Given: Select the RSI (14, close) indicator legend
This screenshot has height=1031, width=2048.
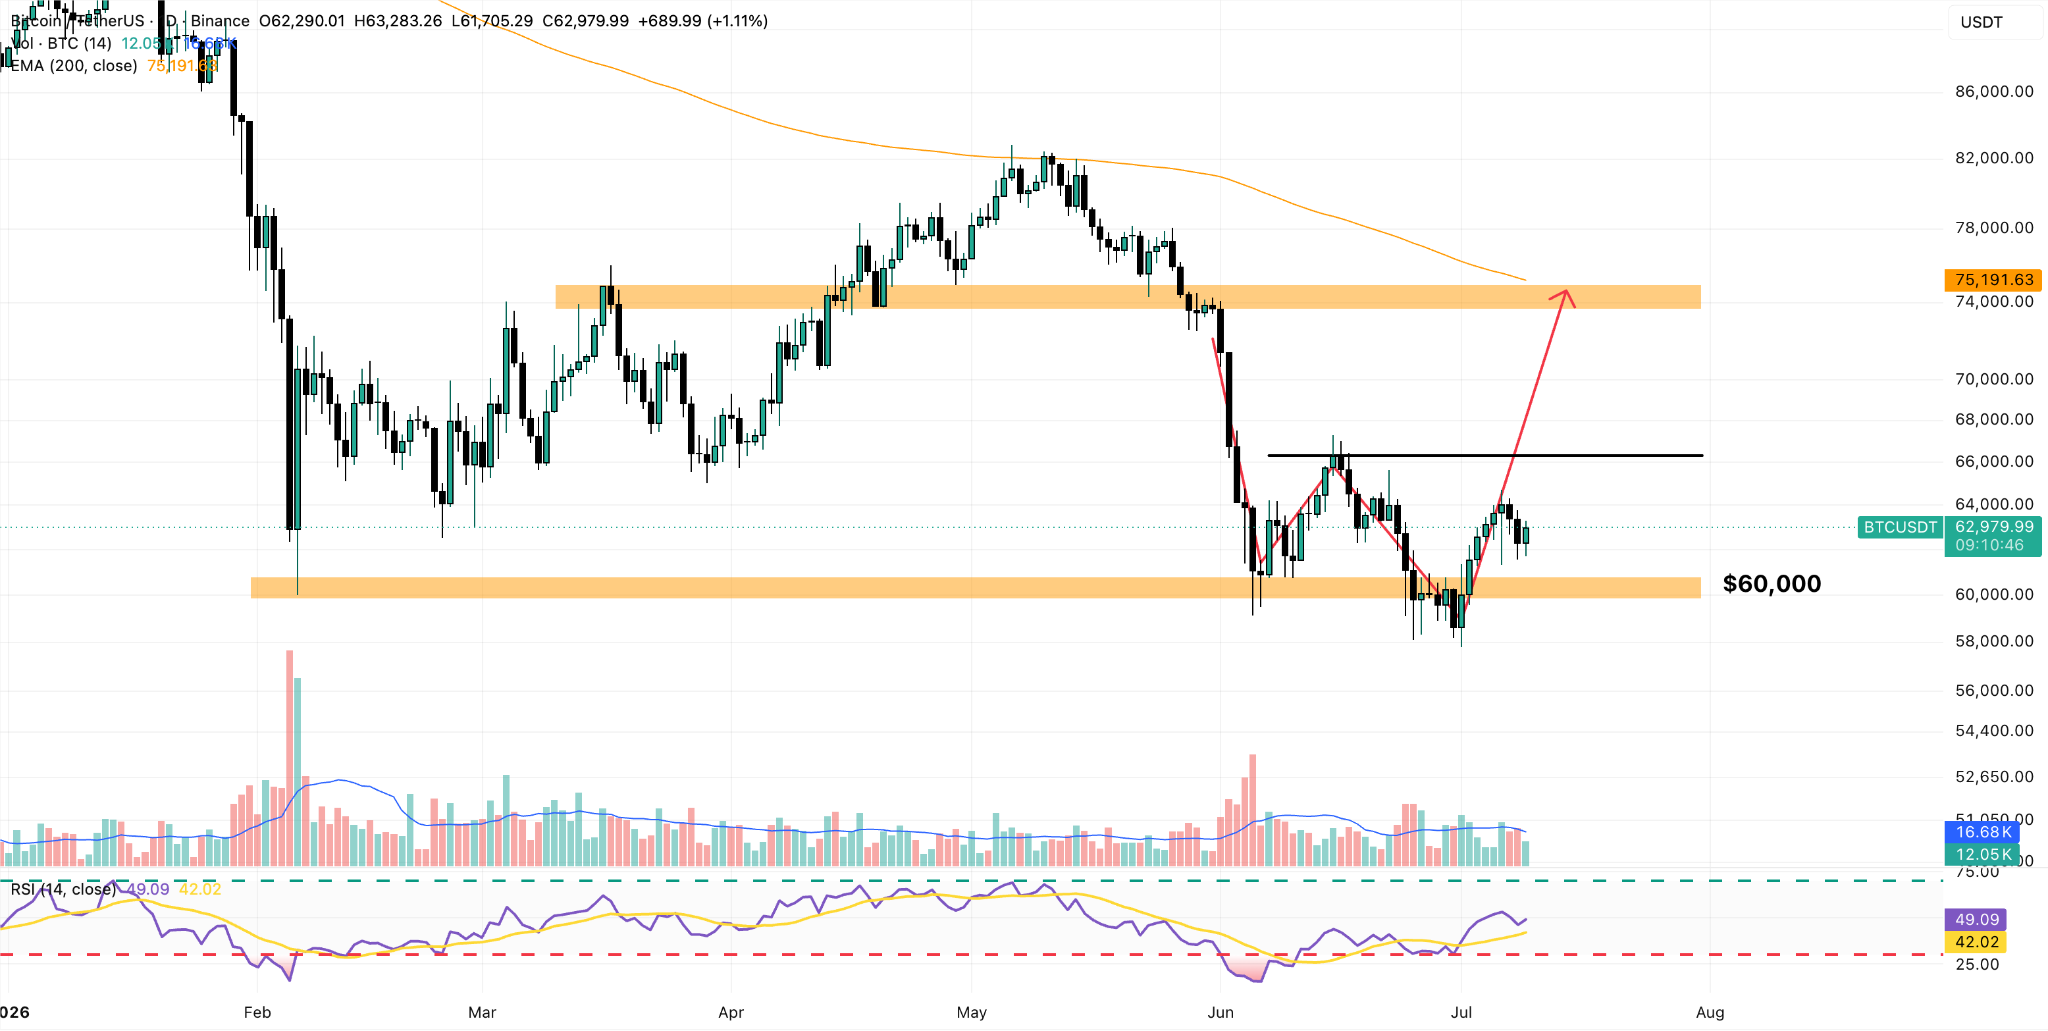Looking at the screenshot, I should [x=63, y=889].
